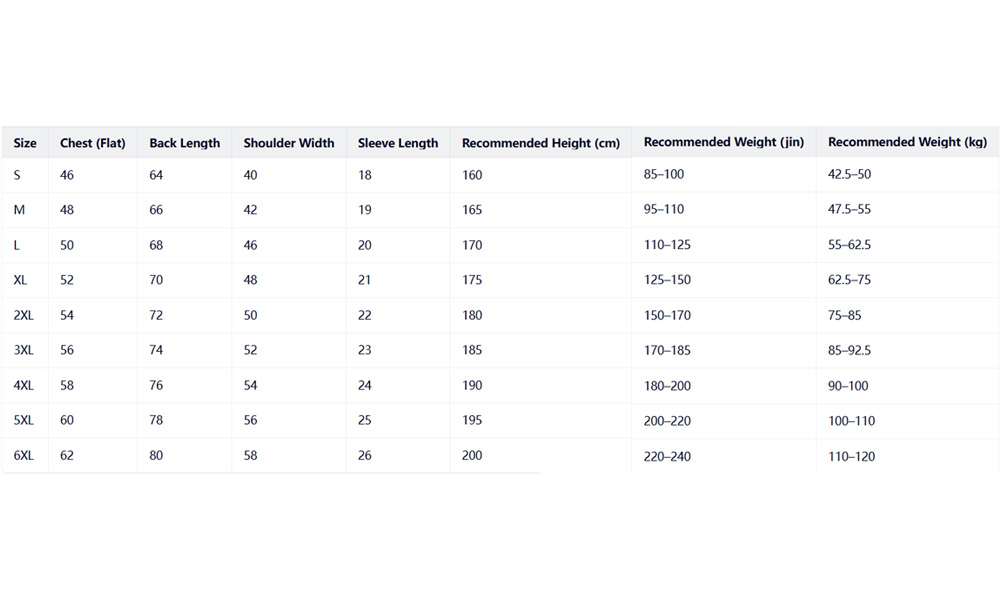
Task: Click sleeve length value 24
Action: click(x=365, y=385)
